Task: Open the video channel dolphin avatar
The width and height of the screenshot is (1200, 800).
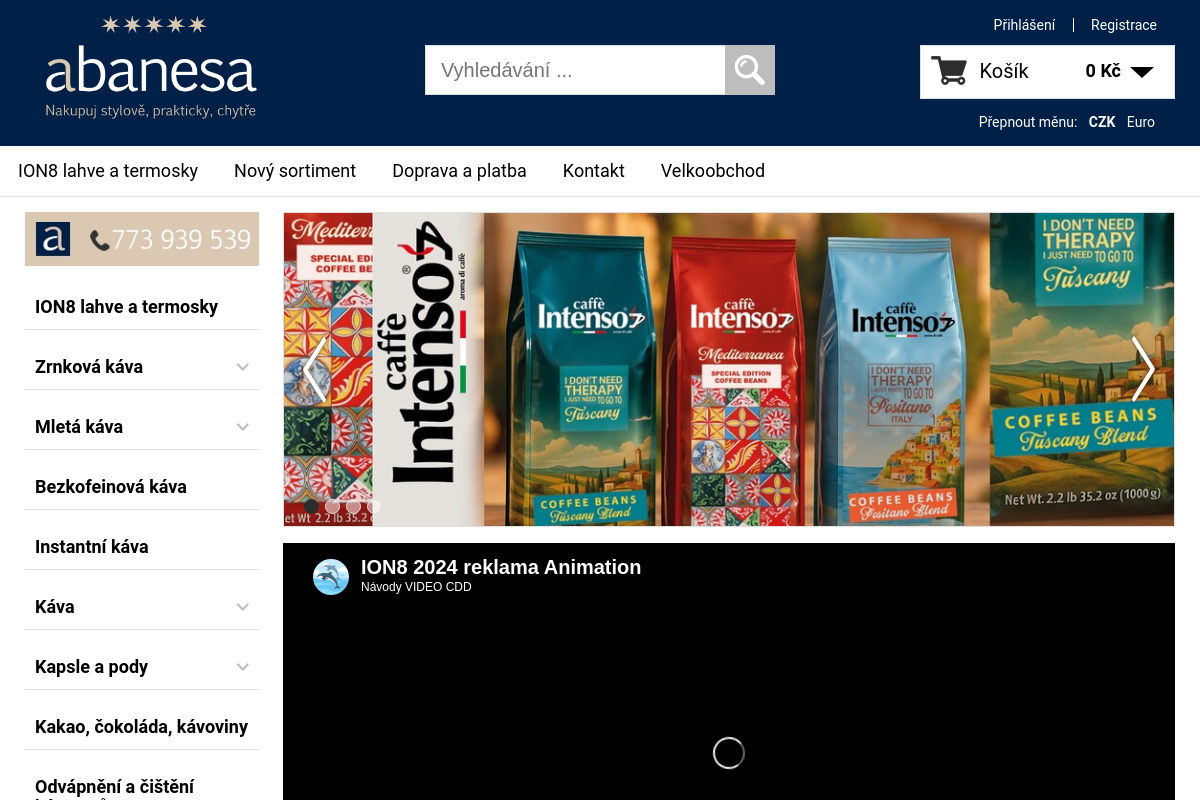Action: [331, 577]
